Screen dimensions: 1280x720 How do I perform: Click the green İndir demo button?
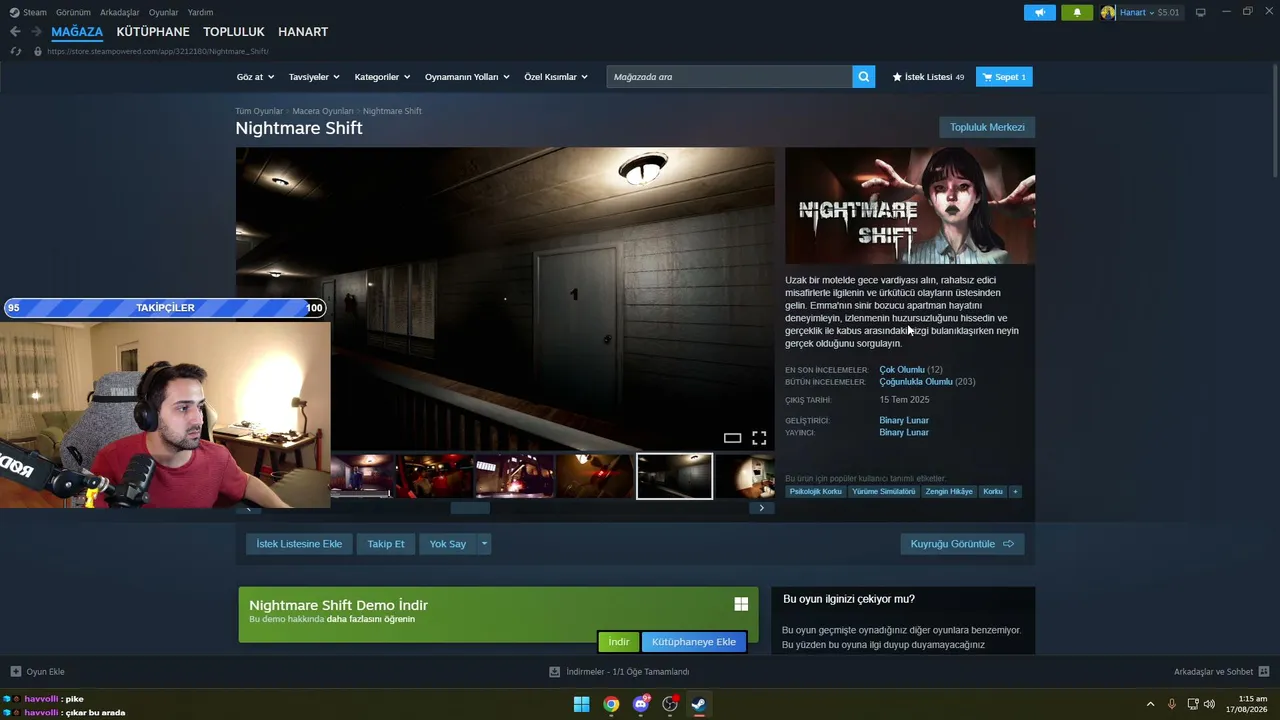pyautogui.click(x=619, y=642)
